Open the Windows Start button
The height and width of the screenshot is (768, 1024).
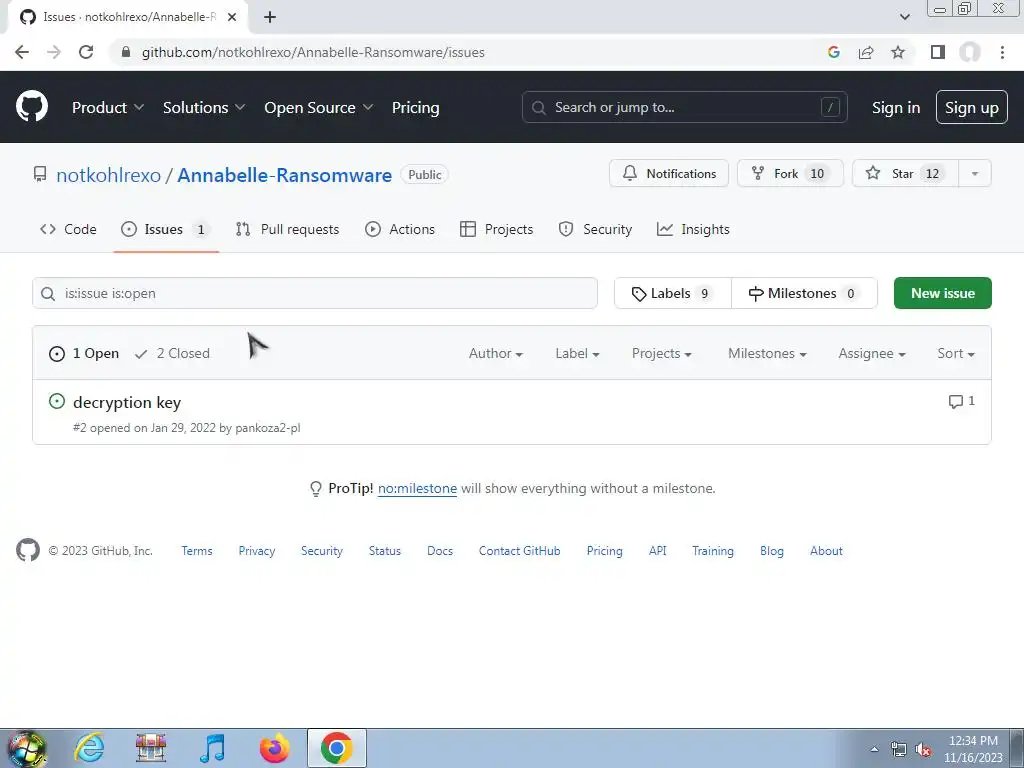(x=26, y=748)
